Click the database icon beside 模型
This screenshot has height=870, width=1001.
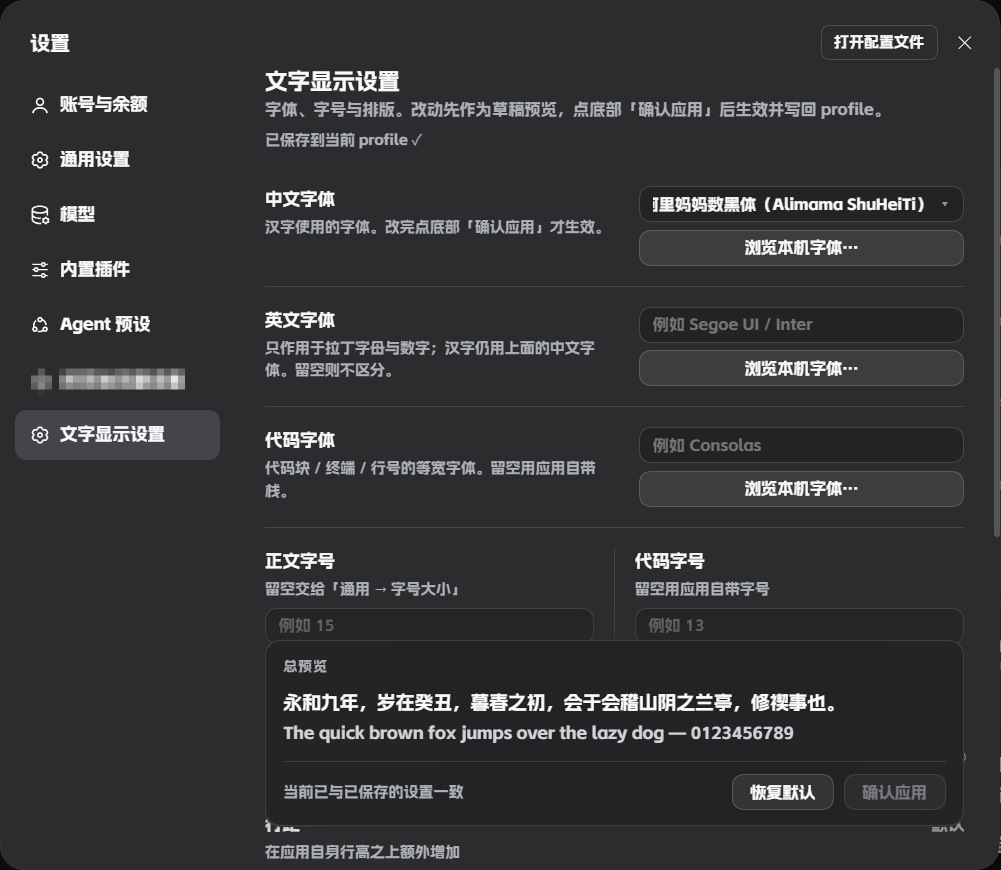(40, 215)
